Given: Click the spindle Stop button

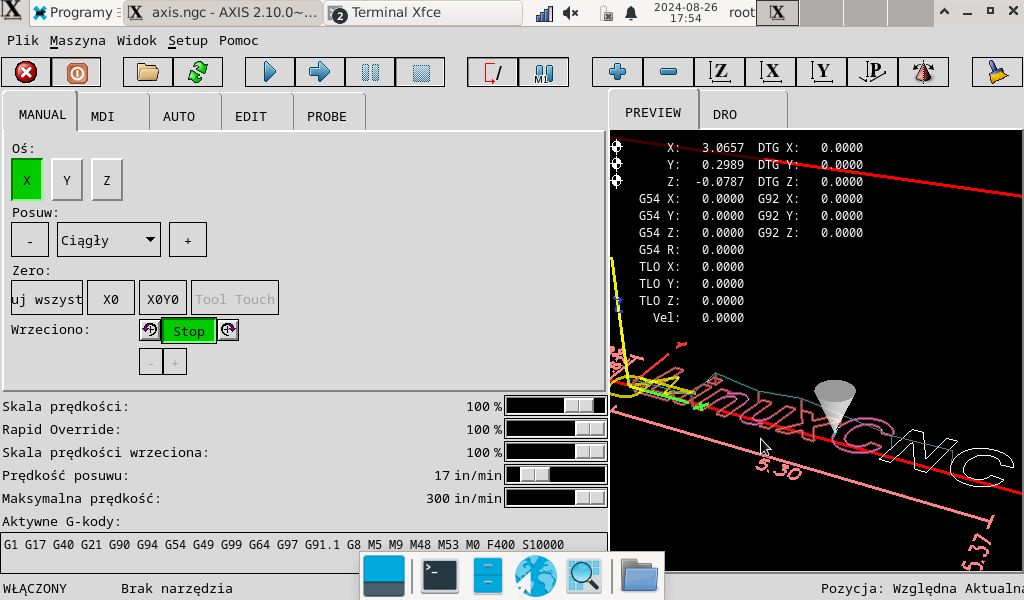Looking at the screenshot, I should tap(189, 331).
